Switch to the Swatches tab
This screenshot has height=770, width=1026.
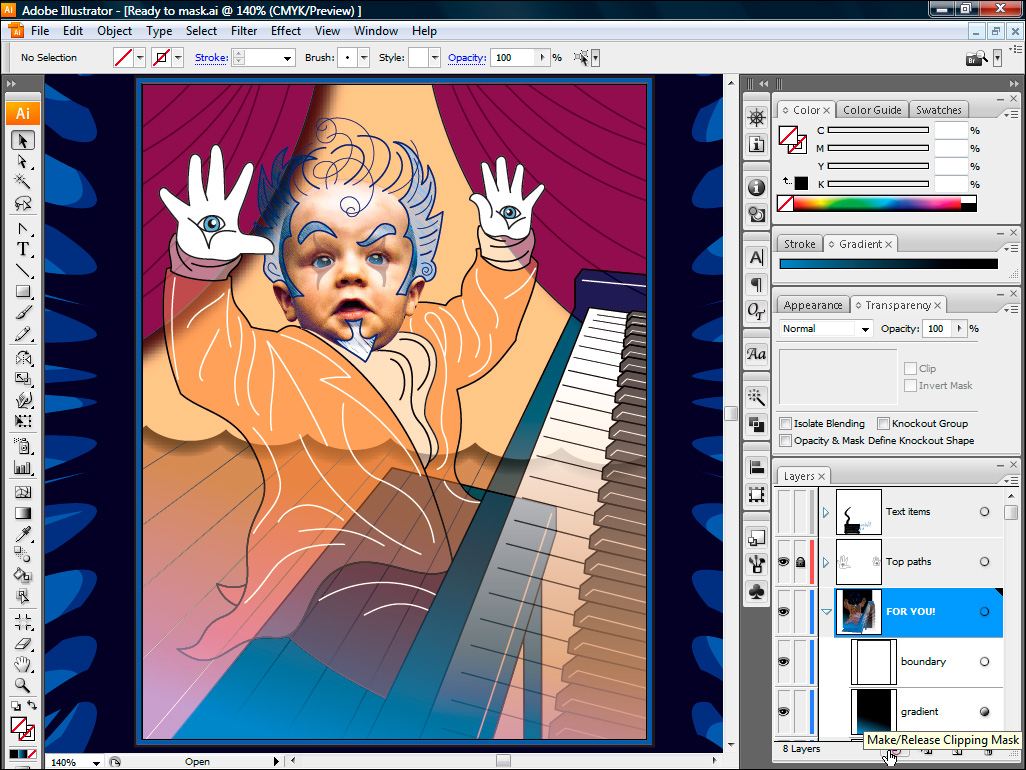pos(938,110)
